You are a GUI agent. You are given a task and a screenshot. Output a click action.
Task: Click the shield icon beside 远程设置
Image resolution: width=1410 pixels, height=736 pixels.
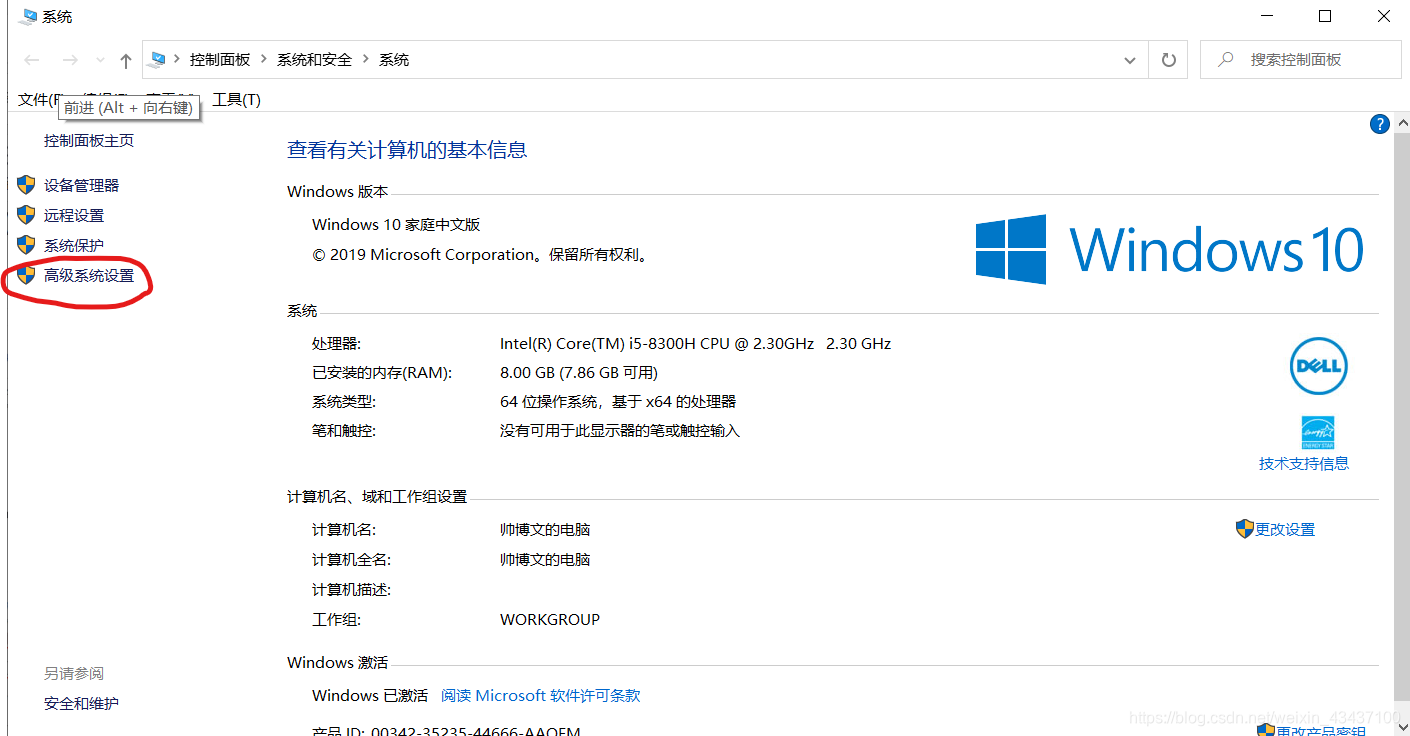point(26,215)
